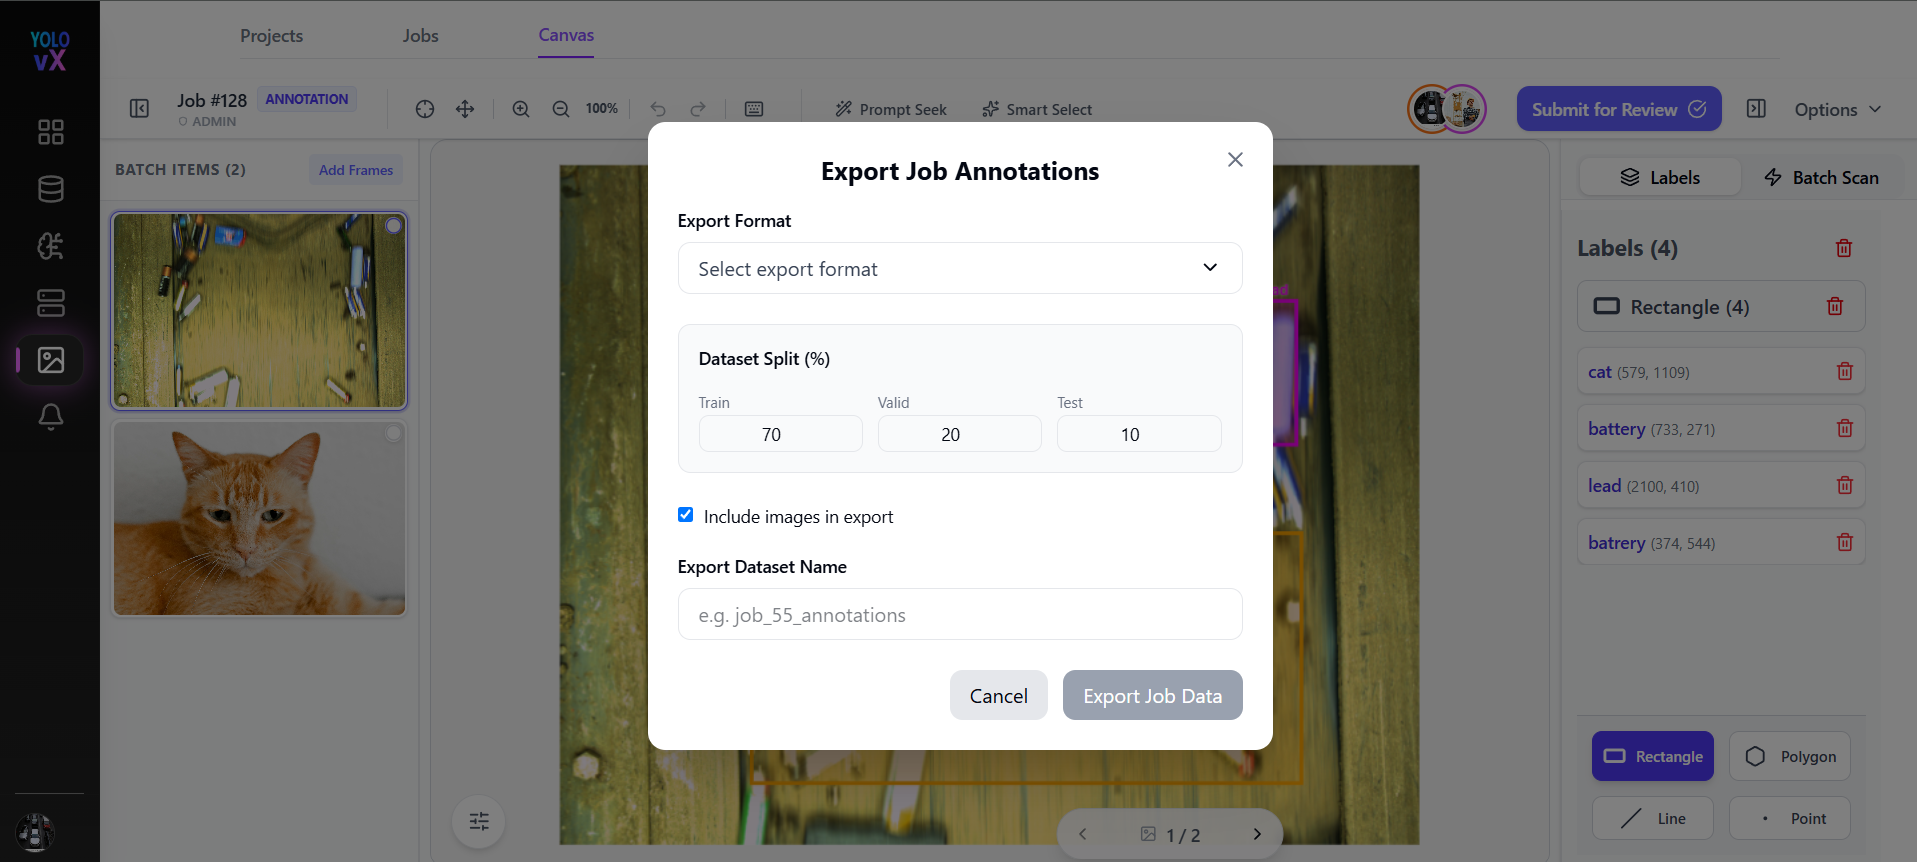Screen dimensions: 1917x862
Task: Open the notifications bell icon
Action: (x=50, y=417)
